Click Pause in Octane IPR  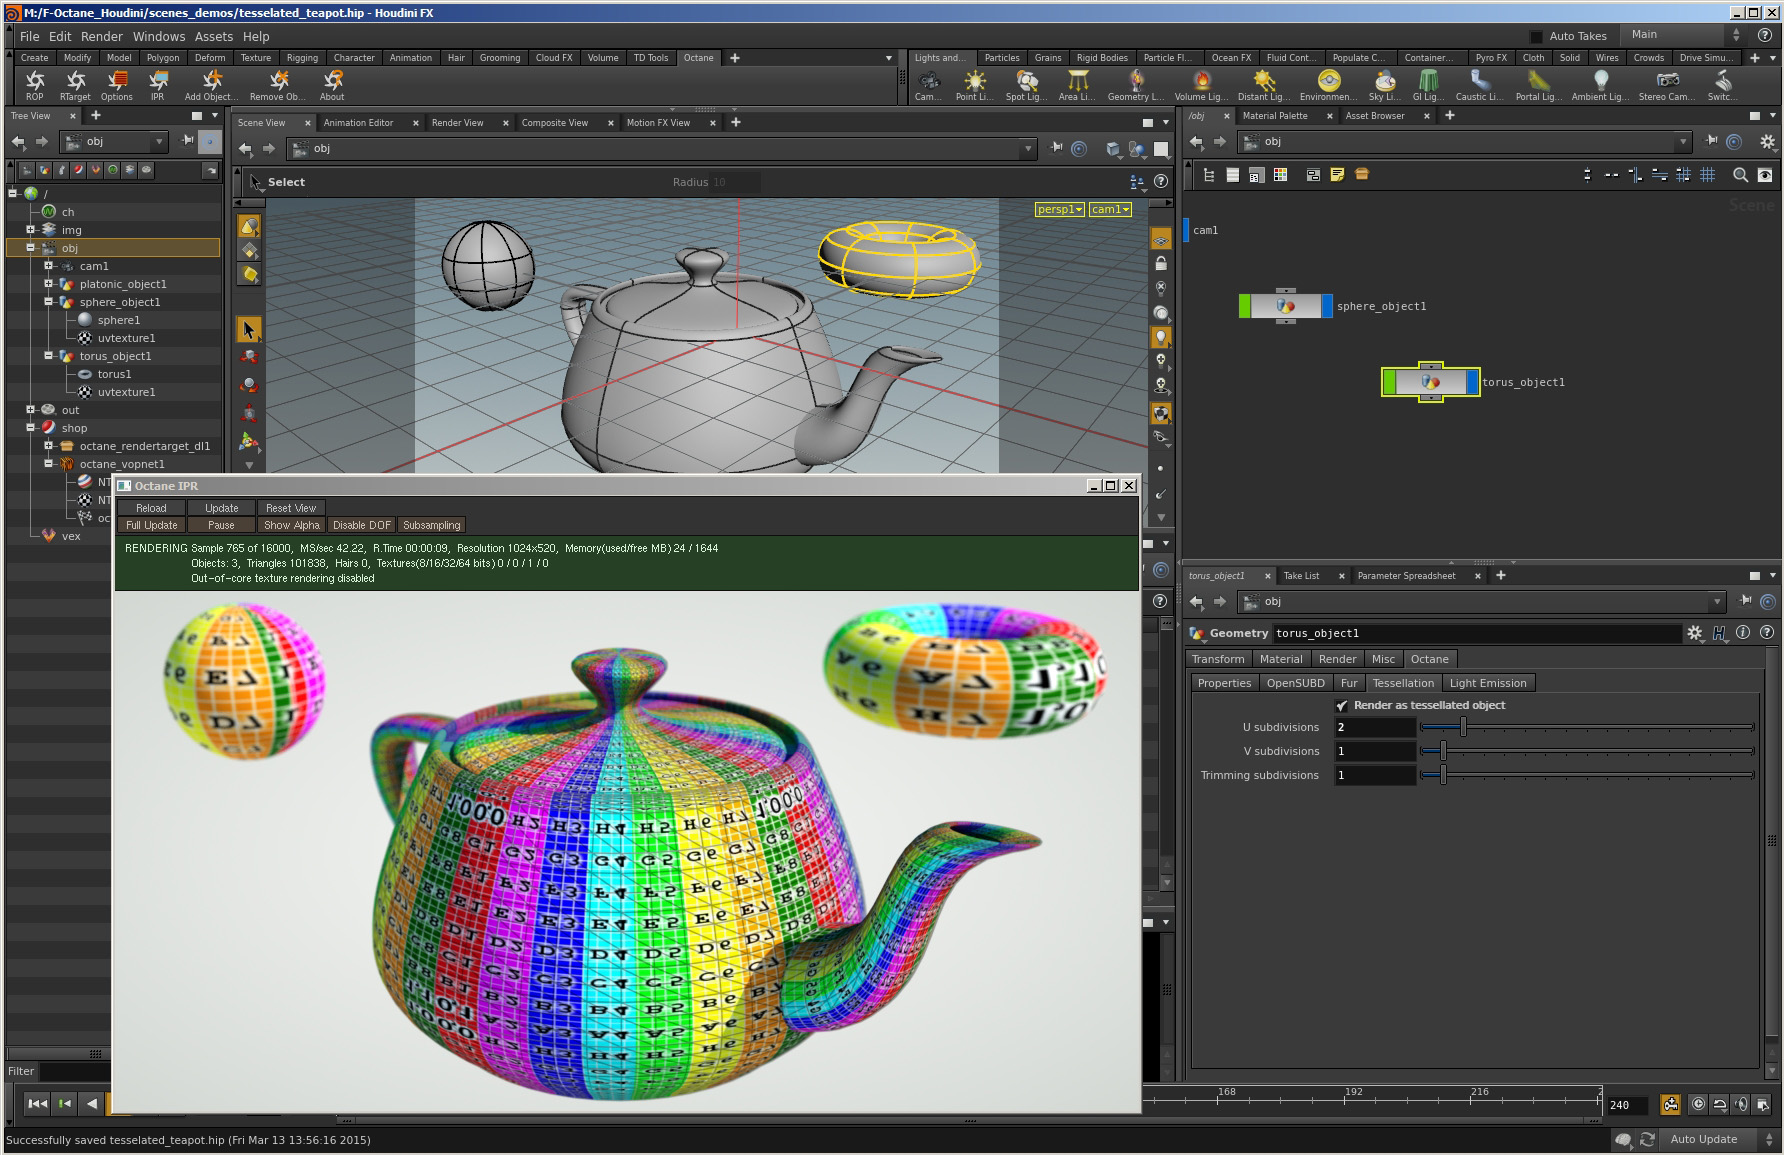coord(222,525)
